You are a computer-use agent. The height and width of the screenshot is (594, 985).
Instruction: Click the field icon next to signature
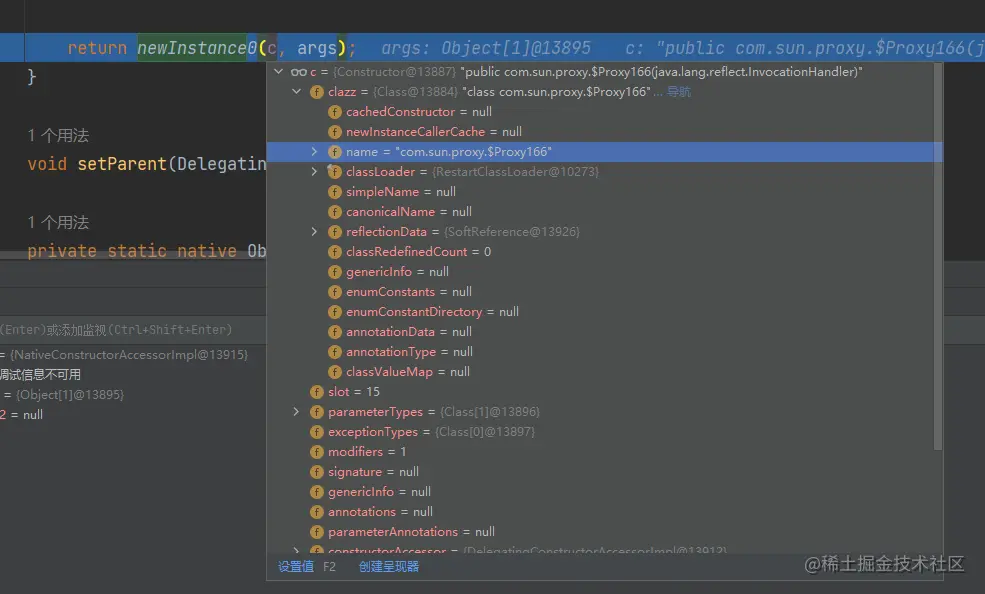(x=317, y=472)
